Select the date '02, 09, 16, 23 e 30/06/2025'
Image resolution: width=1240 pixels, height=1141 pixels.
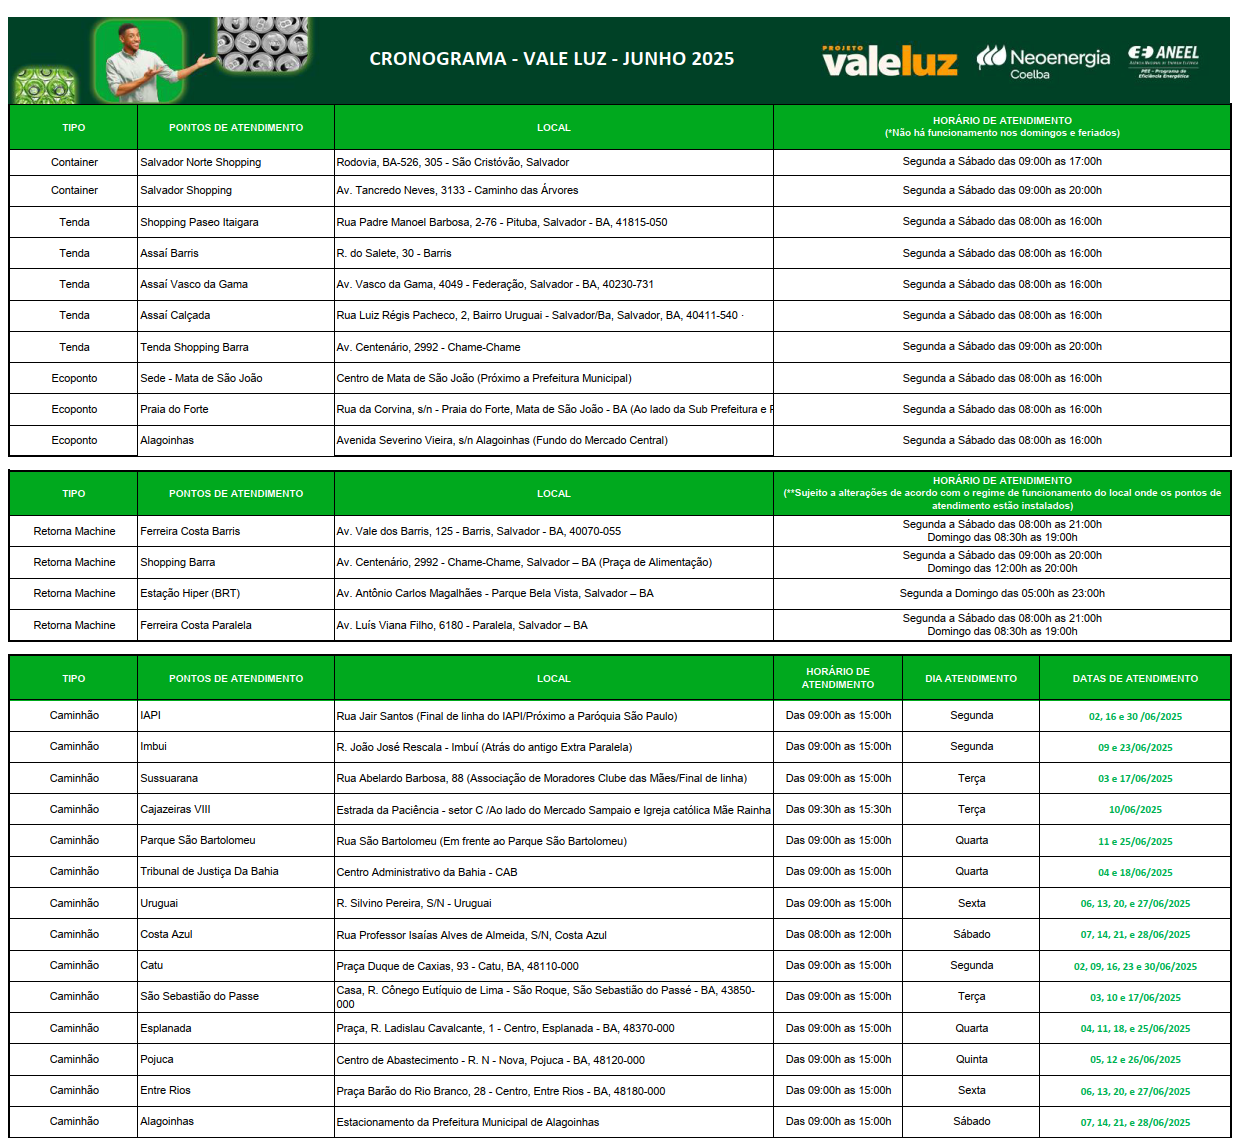pos(1135,966)
